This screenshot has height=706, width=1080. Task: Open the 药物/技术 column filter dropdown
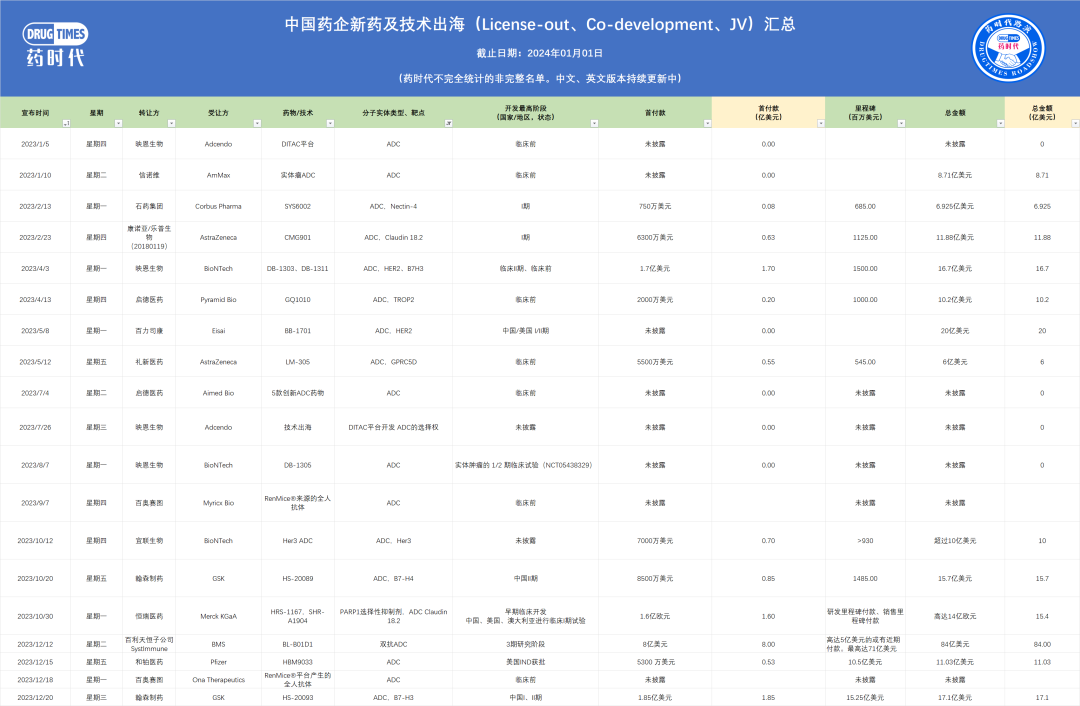click(x=330, y=123)
